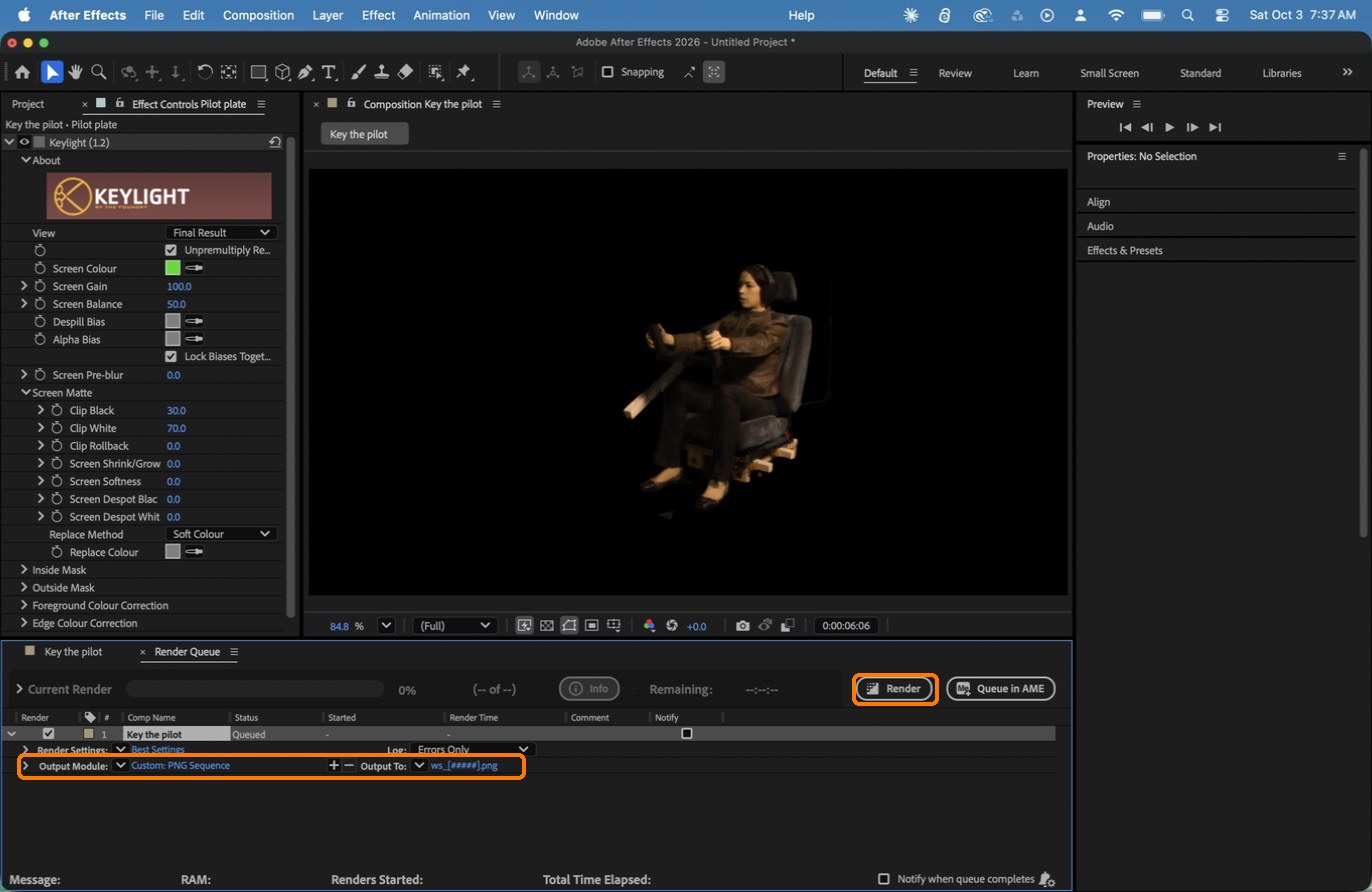Switch to the Key the pilot timeline tab

point(73,652)
